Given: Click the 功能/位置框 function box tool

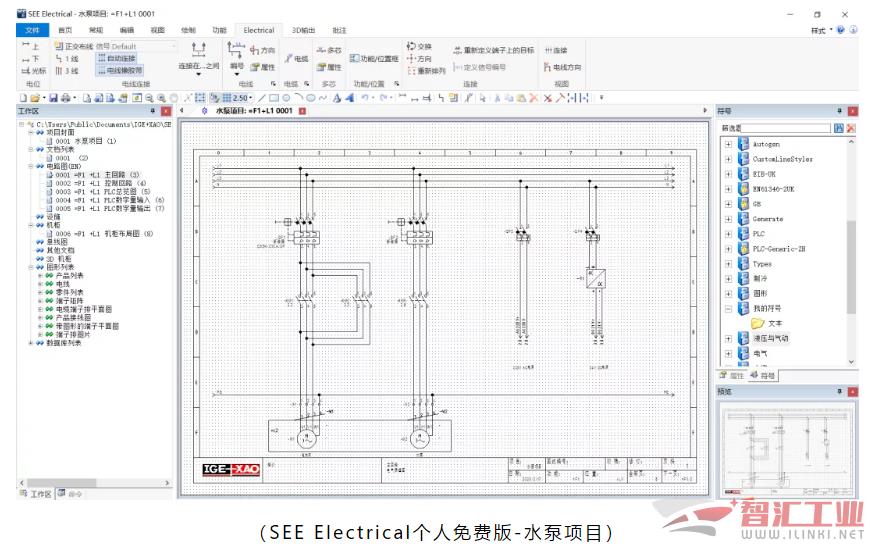Looking at the screenshot, I should click(x=374, y=59).
